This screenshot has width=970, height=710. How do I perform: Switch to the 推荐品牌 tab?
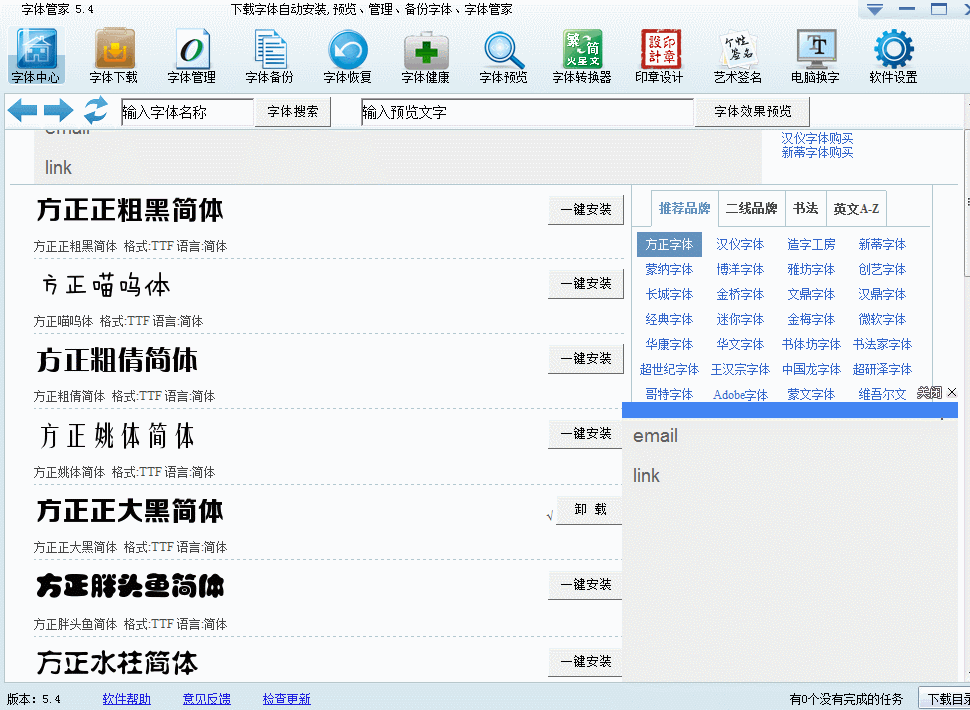684,208
